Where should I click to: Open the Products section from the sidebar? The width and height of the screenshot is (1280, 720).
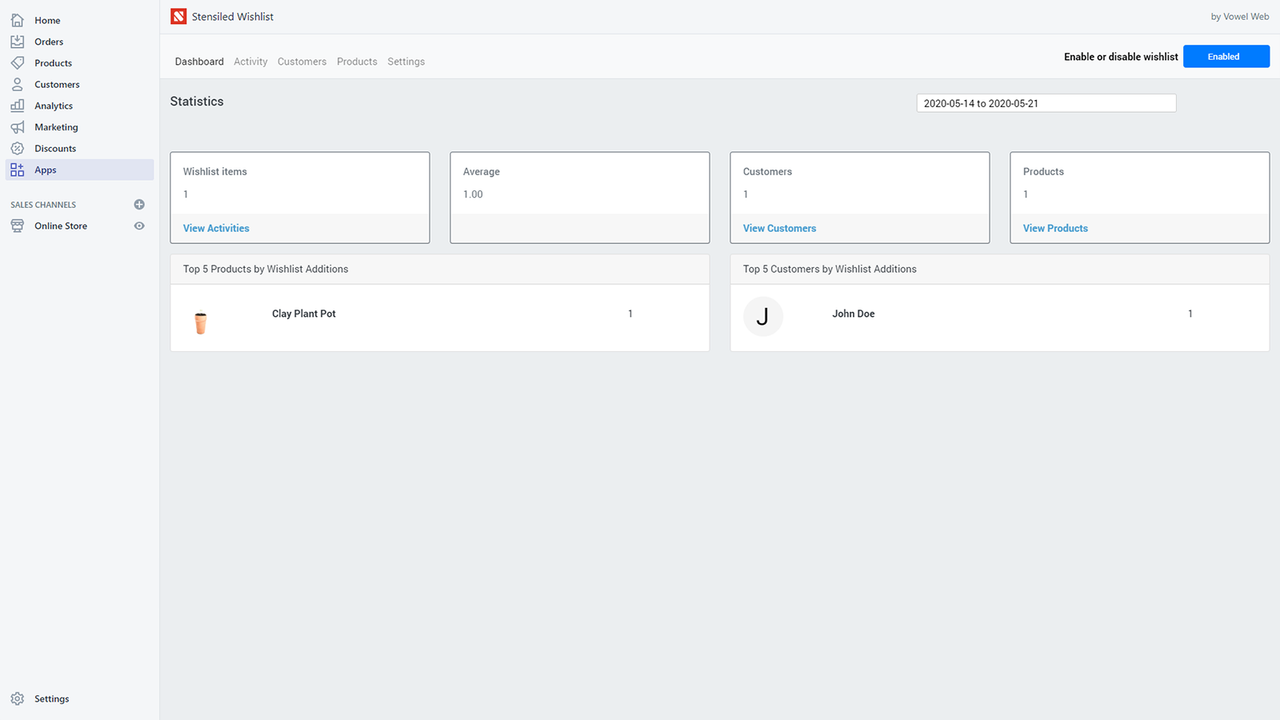click(18, 62)
